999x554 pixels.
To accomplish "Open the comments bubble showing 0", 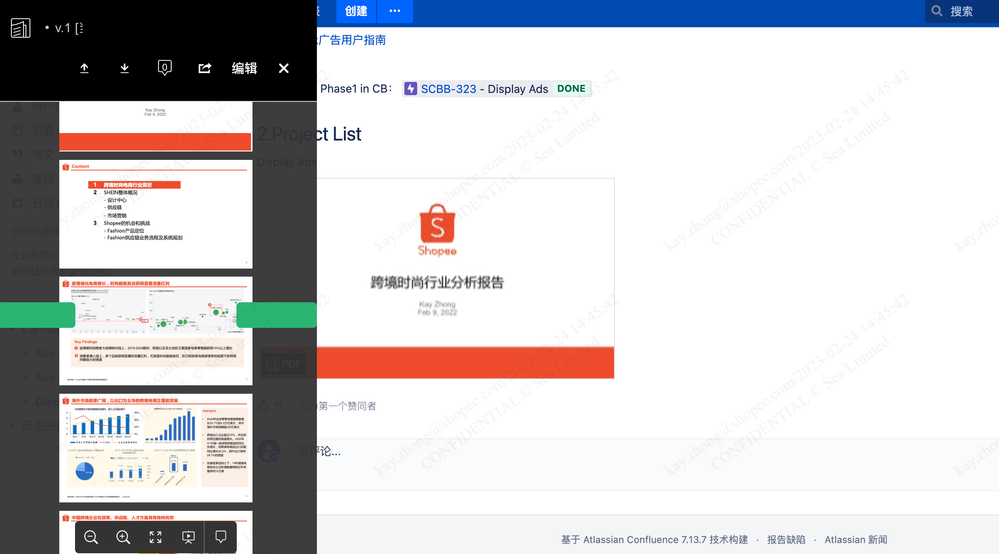I will (164, 68).
